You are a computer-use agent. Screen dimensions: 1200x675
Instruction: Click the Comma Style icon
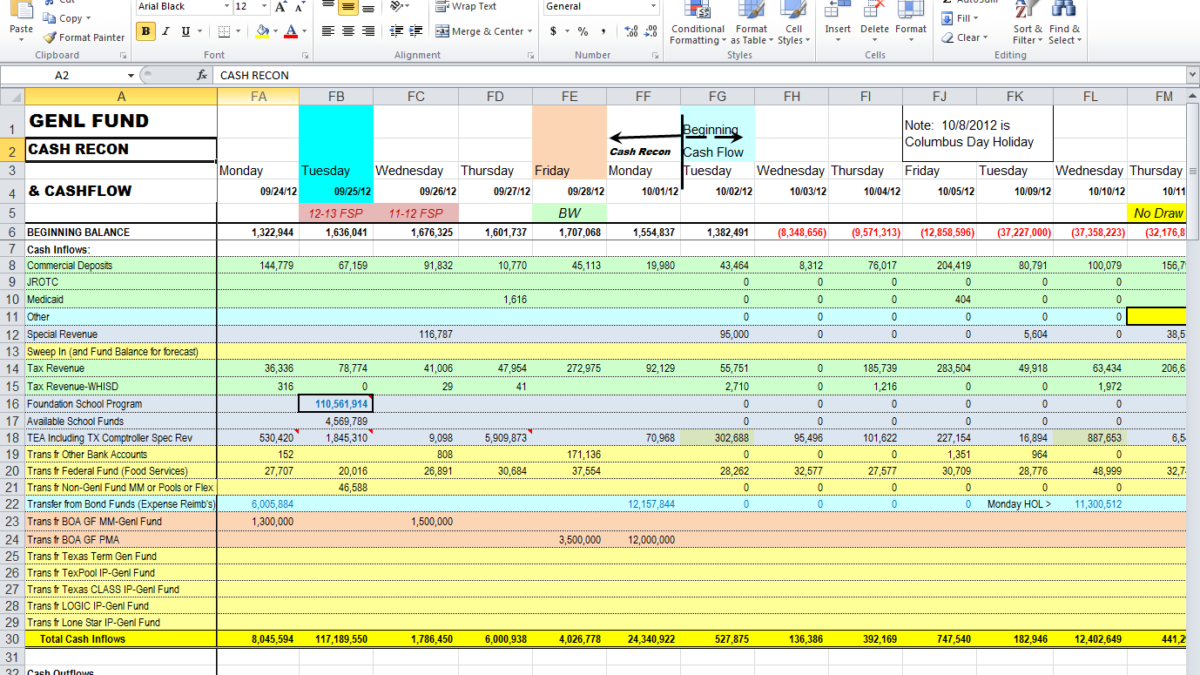tap(603, 31)
